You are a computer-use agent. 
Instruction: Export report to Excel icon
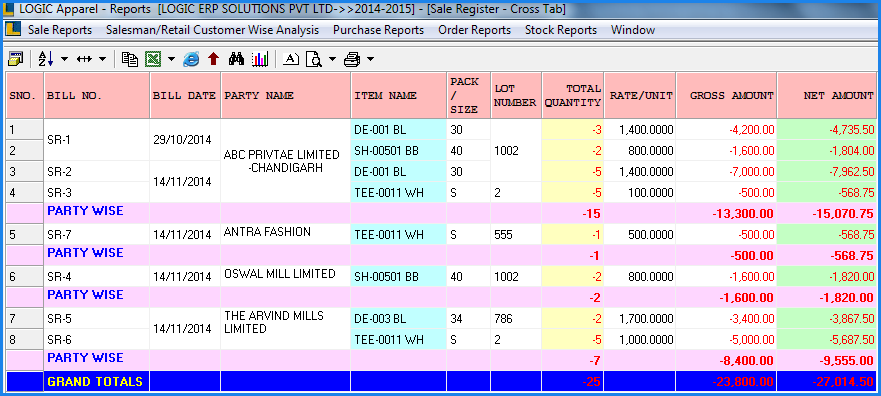152,58
